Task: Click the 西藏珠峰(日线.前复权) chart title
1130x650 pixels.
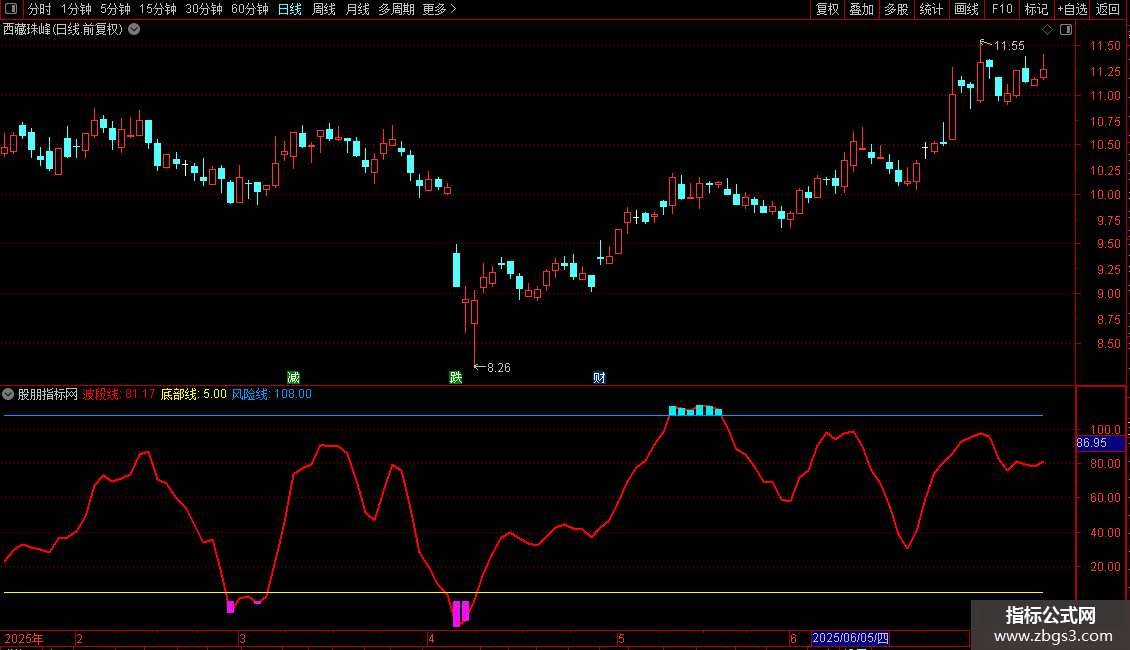Action: pos(63,30)
